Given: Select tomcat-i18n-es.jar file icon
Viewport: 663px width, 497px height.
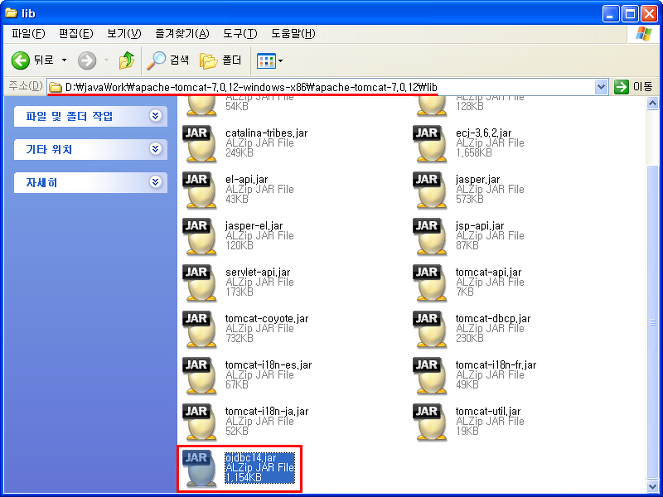Looking at the screenshot, I should (200, 376).
